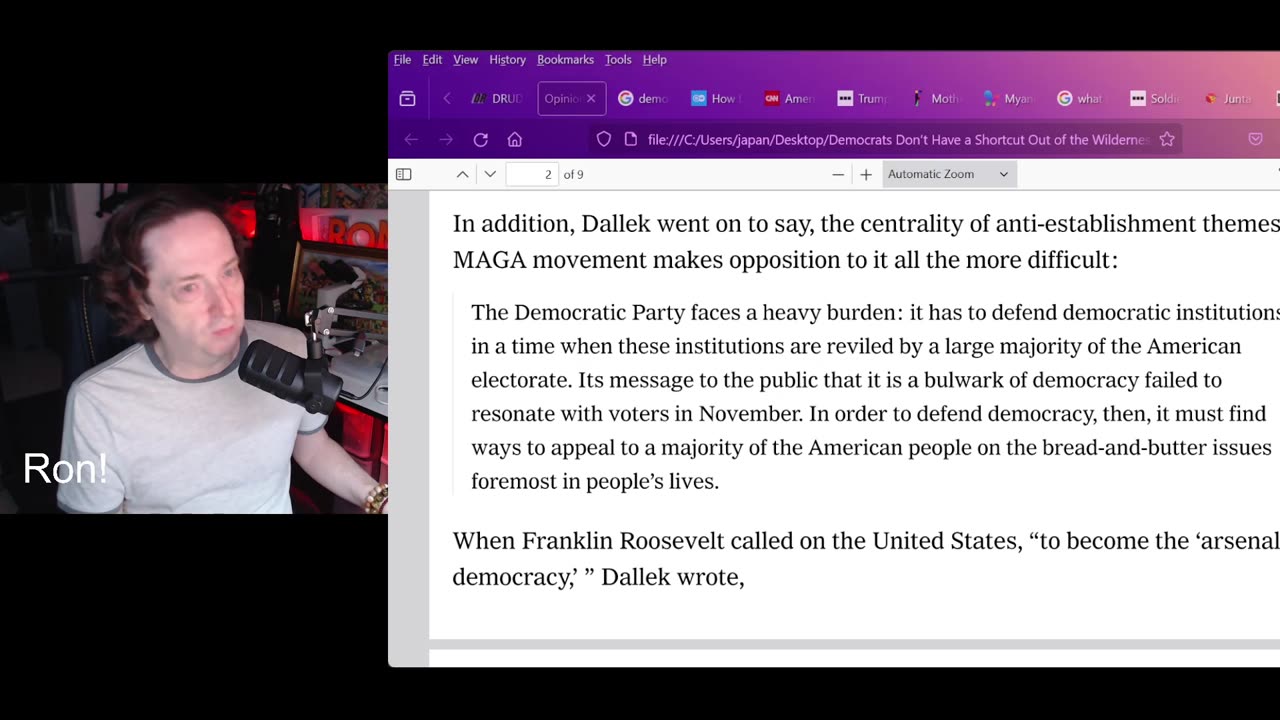
Task: Switch to the CNN 'Amer' tab
Action: 789,99
